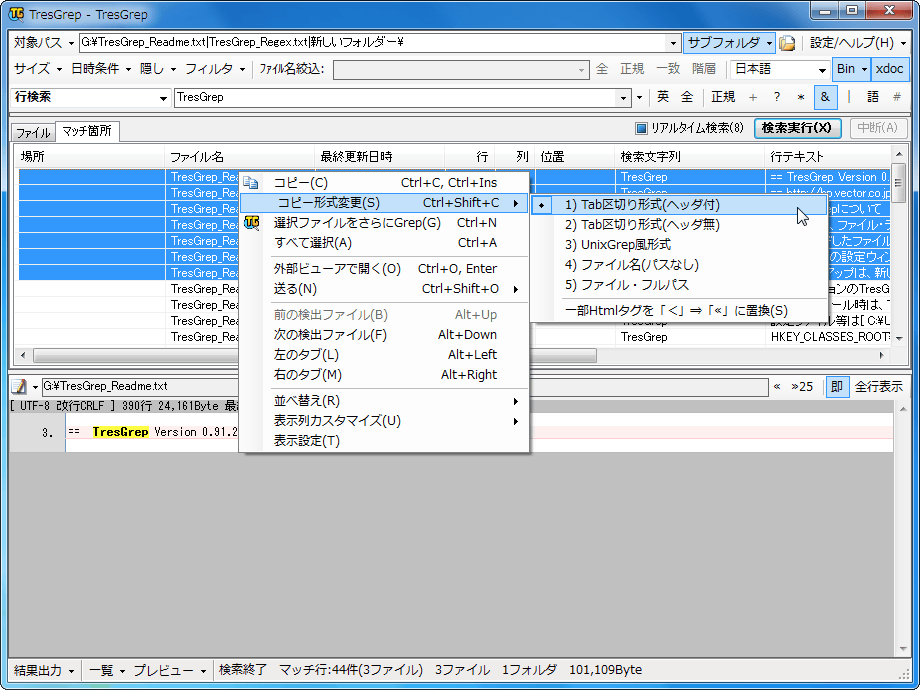Click the »25 next match button

point(802,387)
